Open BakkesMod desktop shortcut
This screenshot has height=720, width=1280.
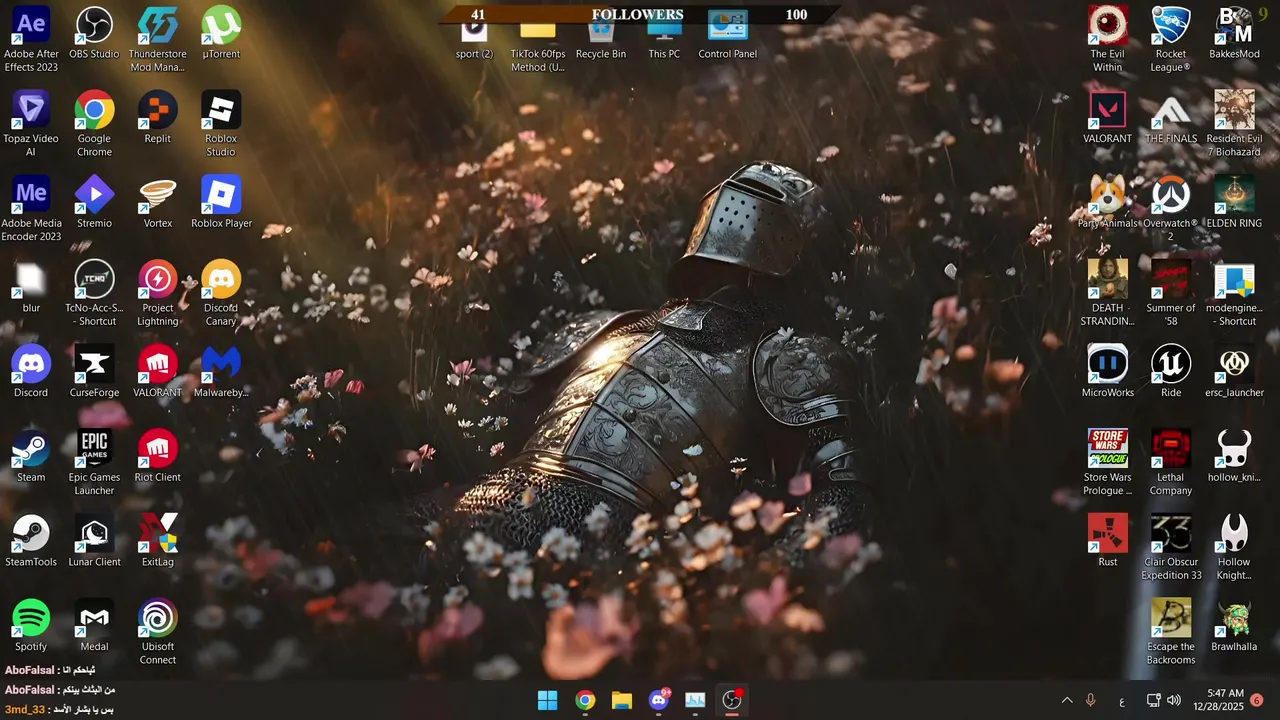[1234, 33]
